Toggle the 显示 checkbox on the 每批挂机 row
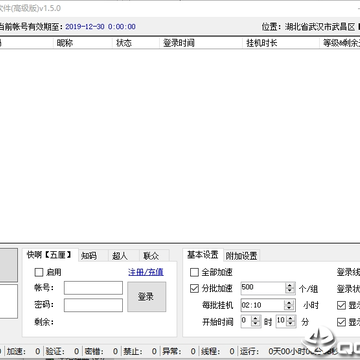This screenshot has width=360, height=360. (x=341, y=305)
